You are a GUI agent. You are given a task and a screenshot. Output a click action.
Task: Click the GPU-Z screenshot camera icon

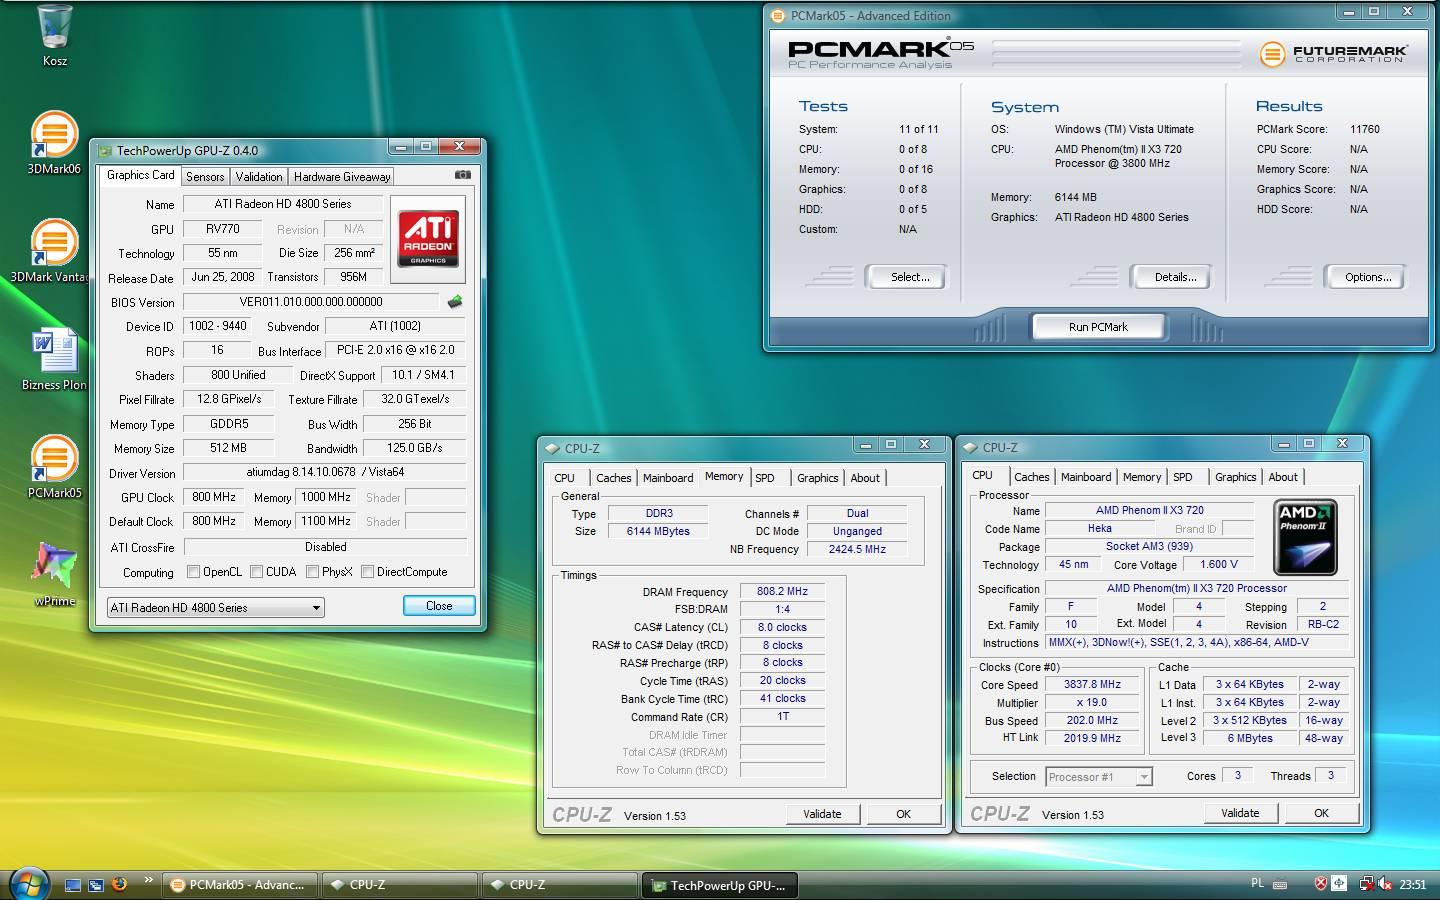pyautogui.click(x=462, y=175)
